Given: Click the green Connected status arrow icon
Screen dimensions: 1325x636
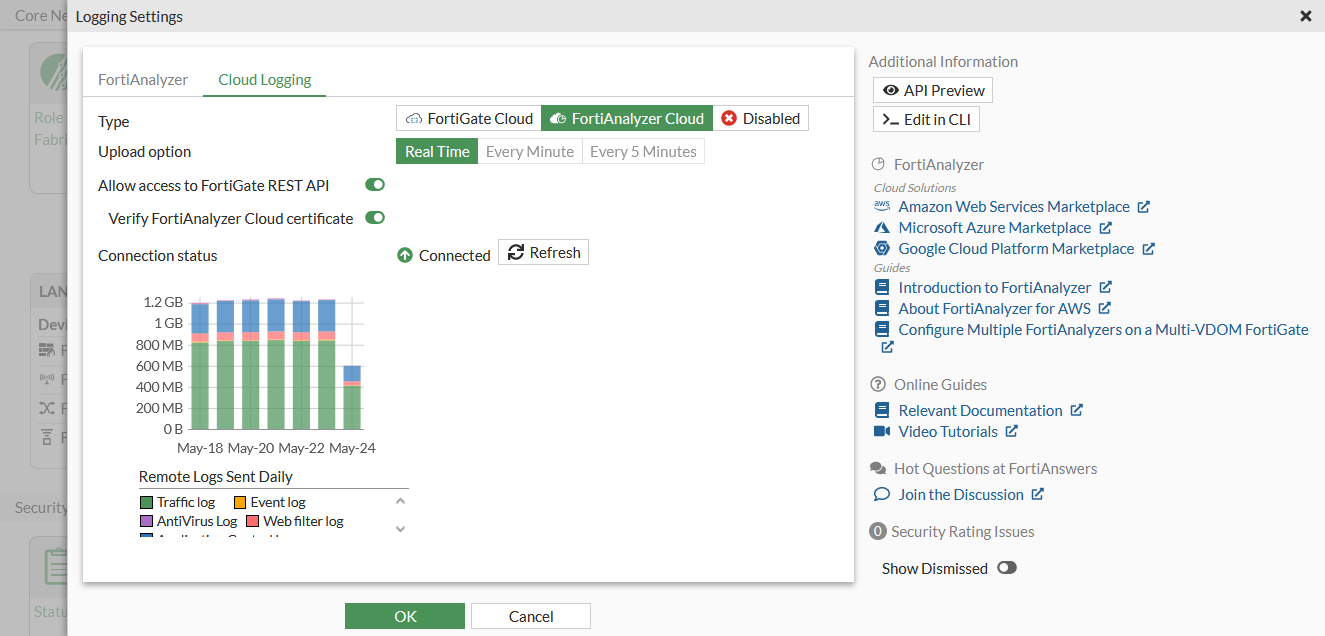Looking at the screenshot, I should pyautogui.click(x=405, y=255).
